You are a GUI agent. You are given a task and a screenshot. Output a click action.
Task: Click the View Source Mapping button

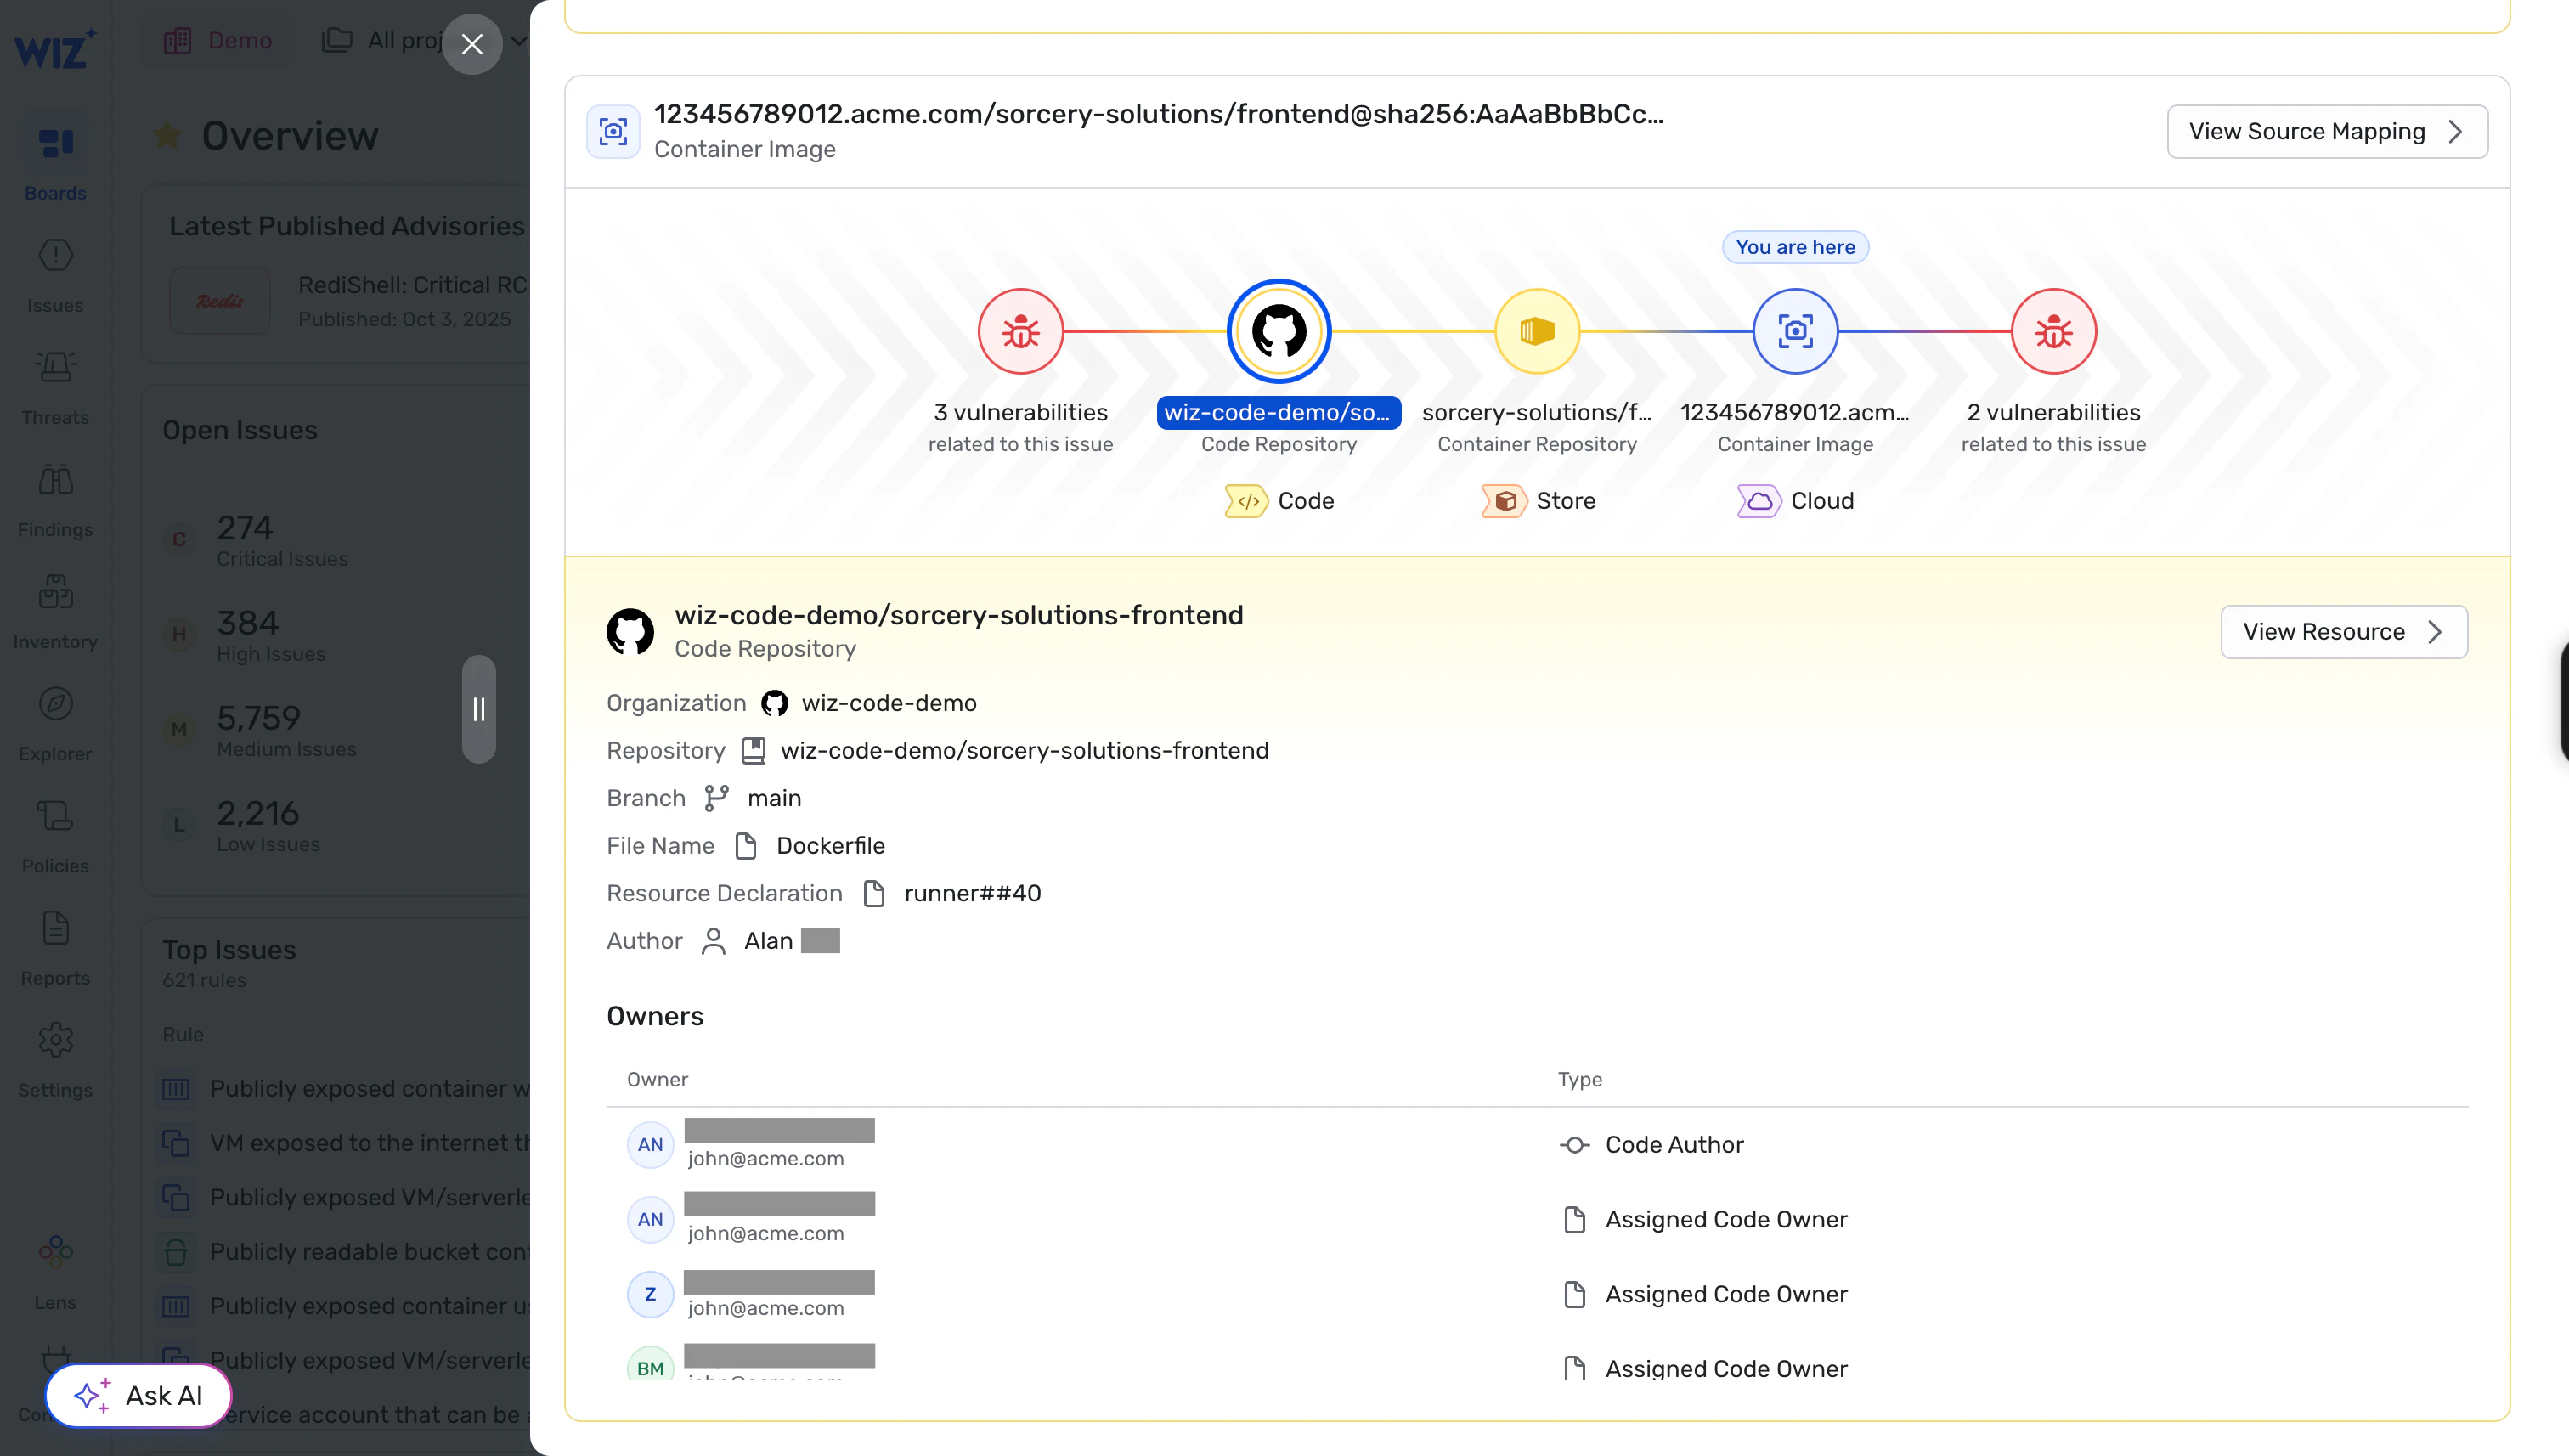tap(2326, 131)
